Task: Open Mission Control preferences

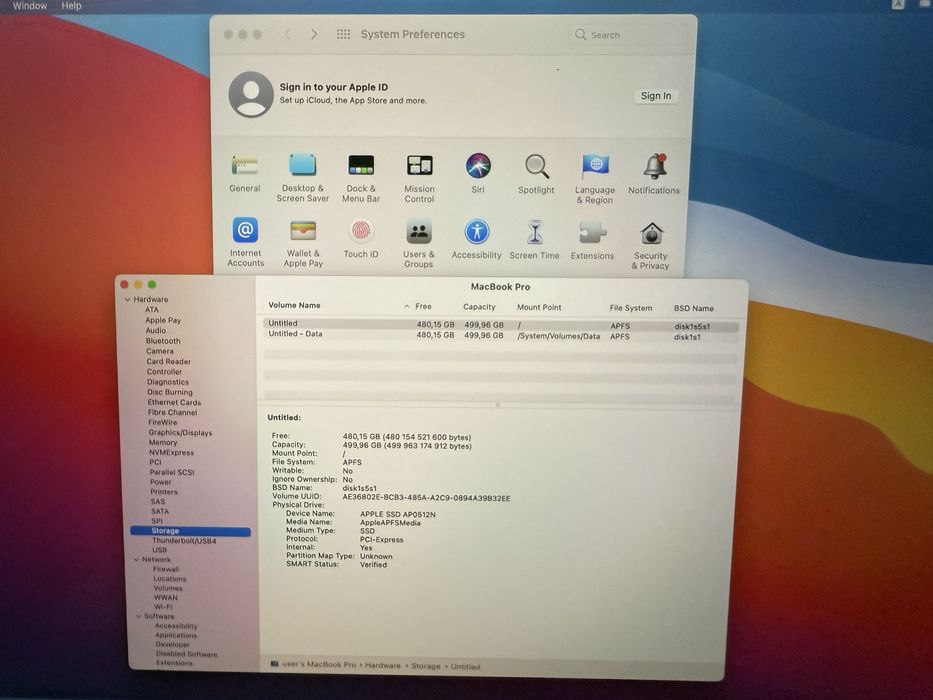Action: point(420,166)
